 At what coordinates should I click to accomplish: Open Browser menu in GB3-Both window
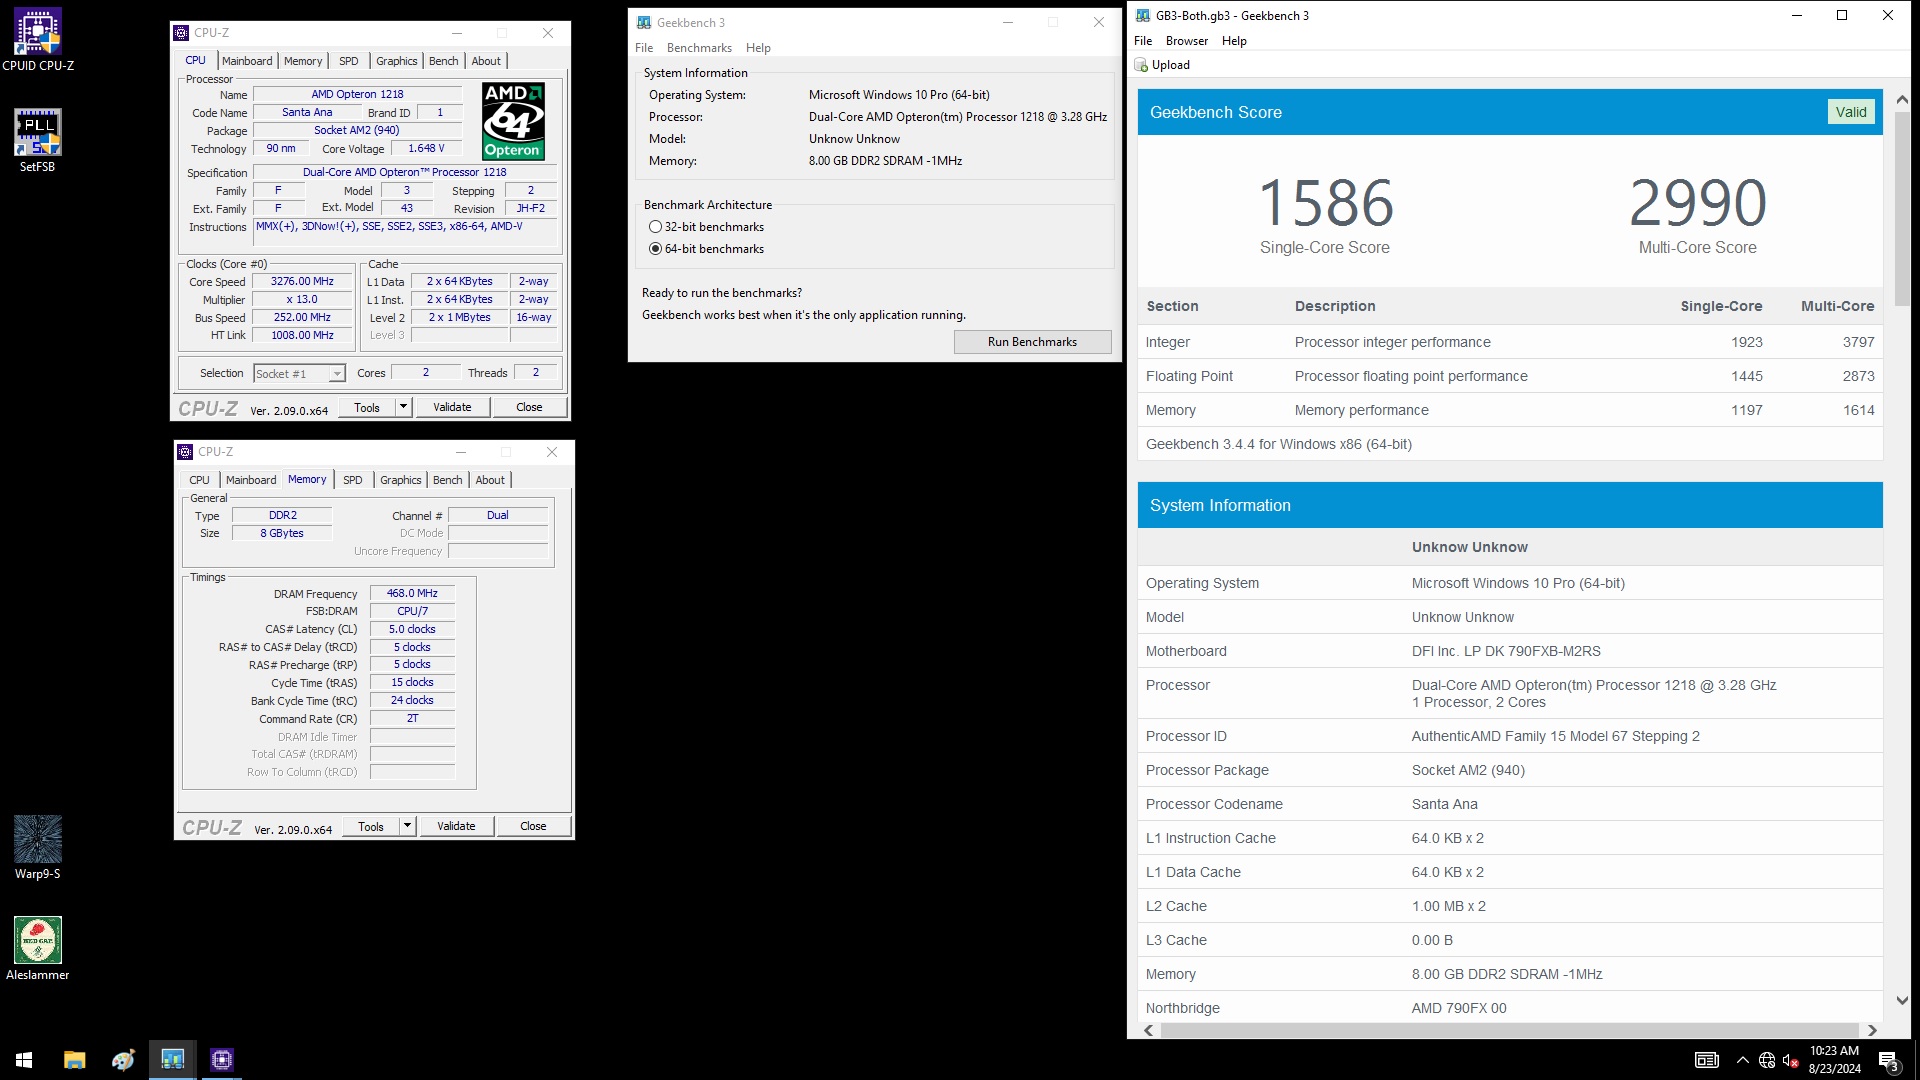point(1186,41)
